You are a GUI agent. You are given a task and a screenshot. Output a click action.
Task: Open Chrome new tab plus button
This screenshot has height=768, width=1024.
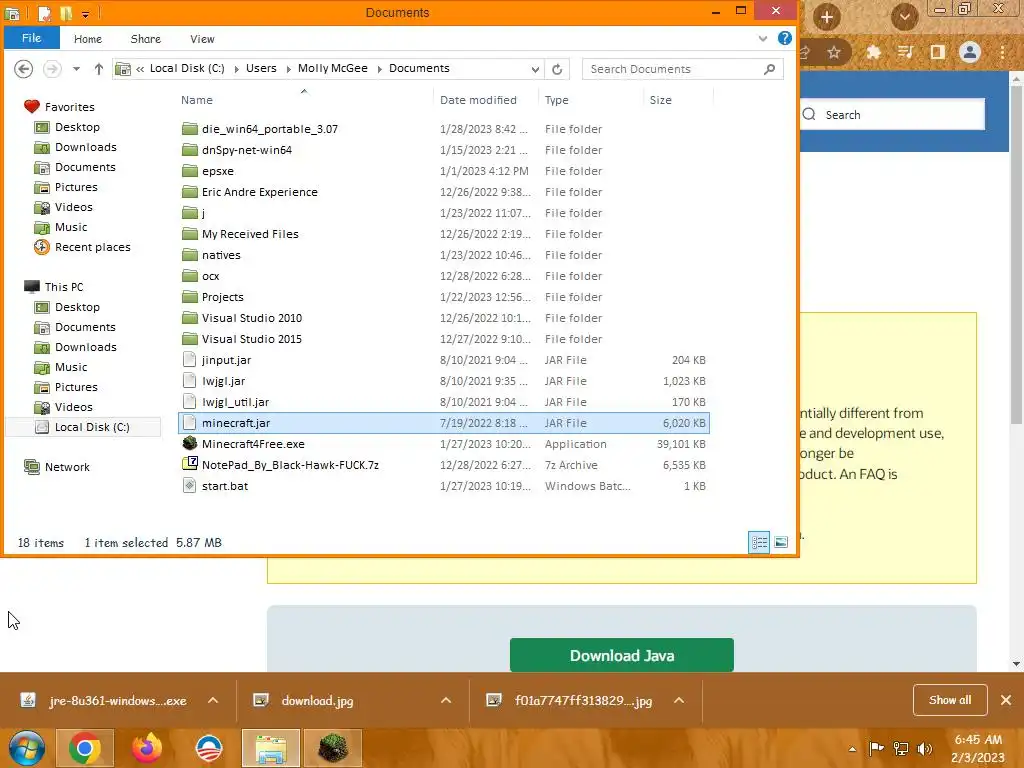[x=827, y=17]
